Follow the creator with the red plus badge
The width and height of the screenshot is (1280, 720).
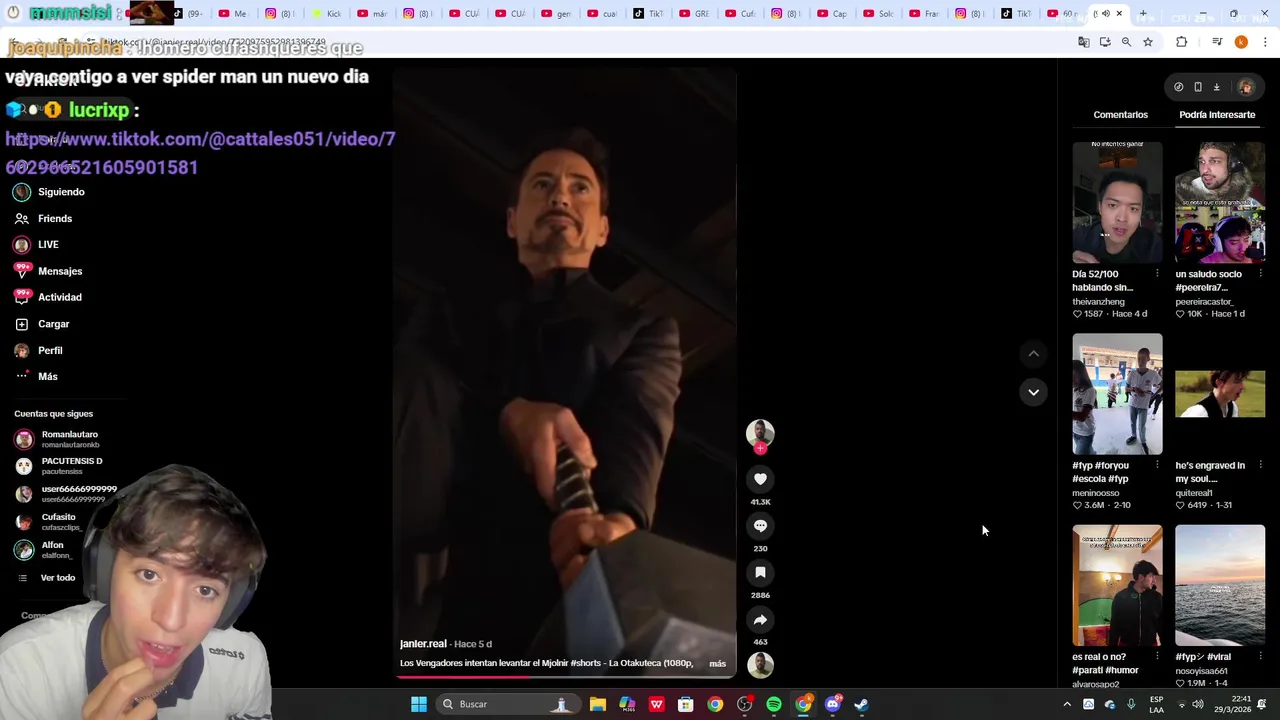(x=760, y=449)
